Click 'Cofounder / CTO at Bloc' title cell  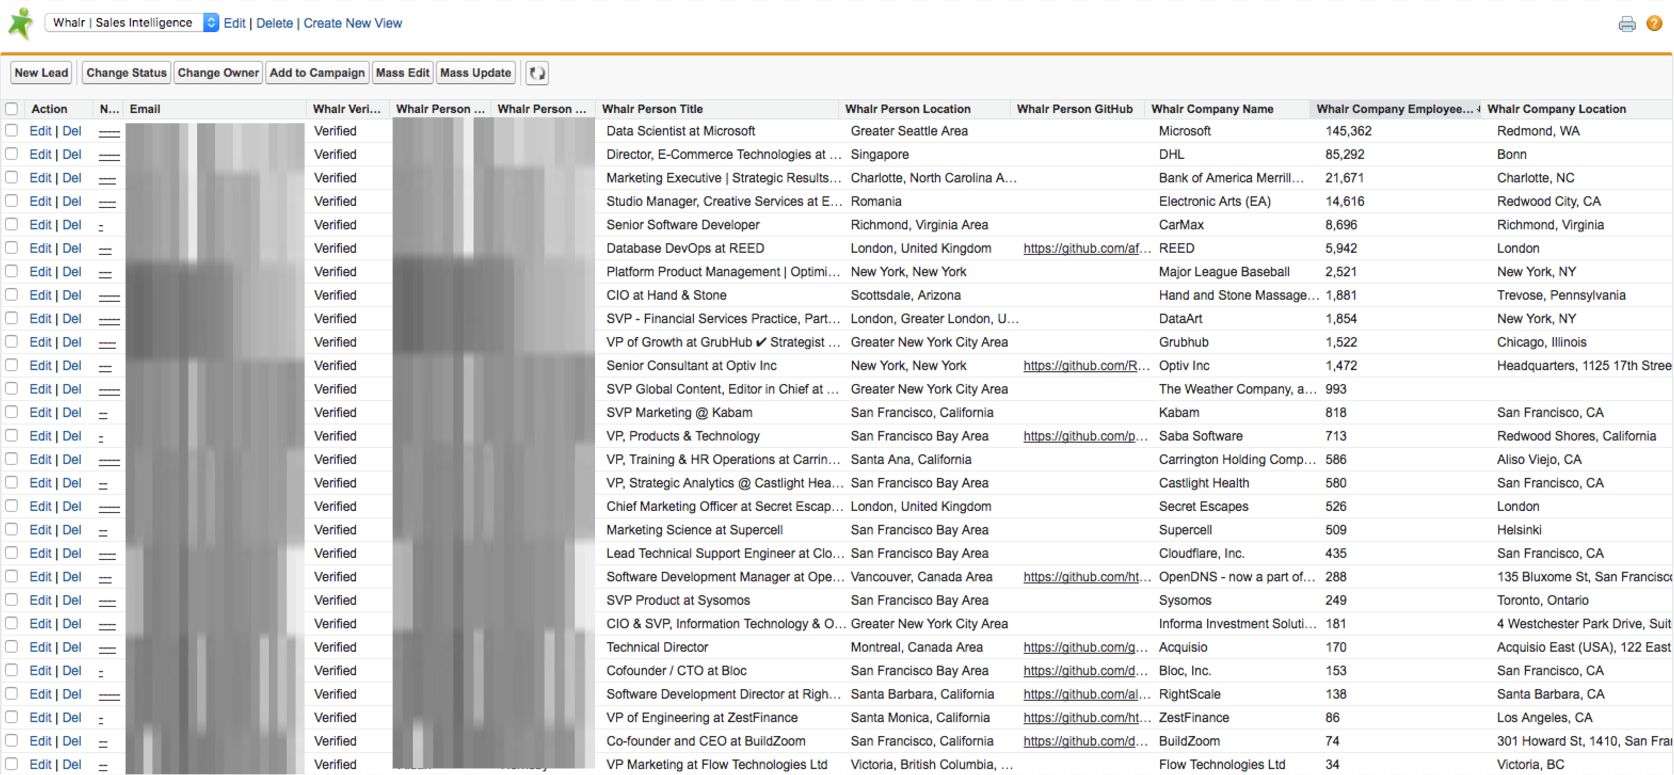(x=676, y=671)
